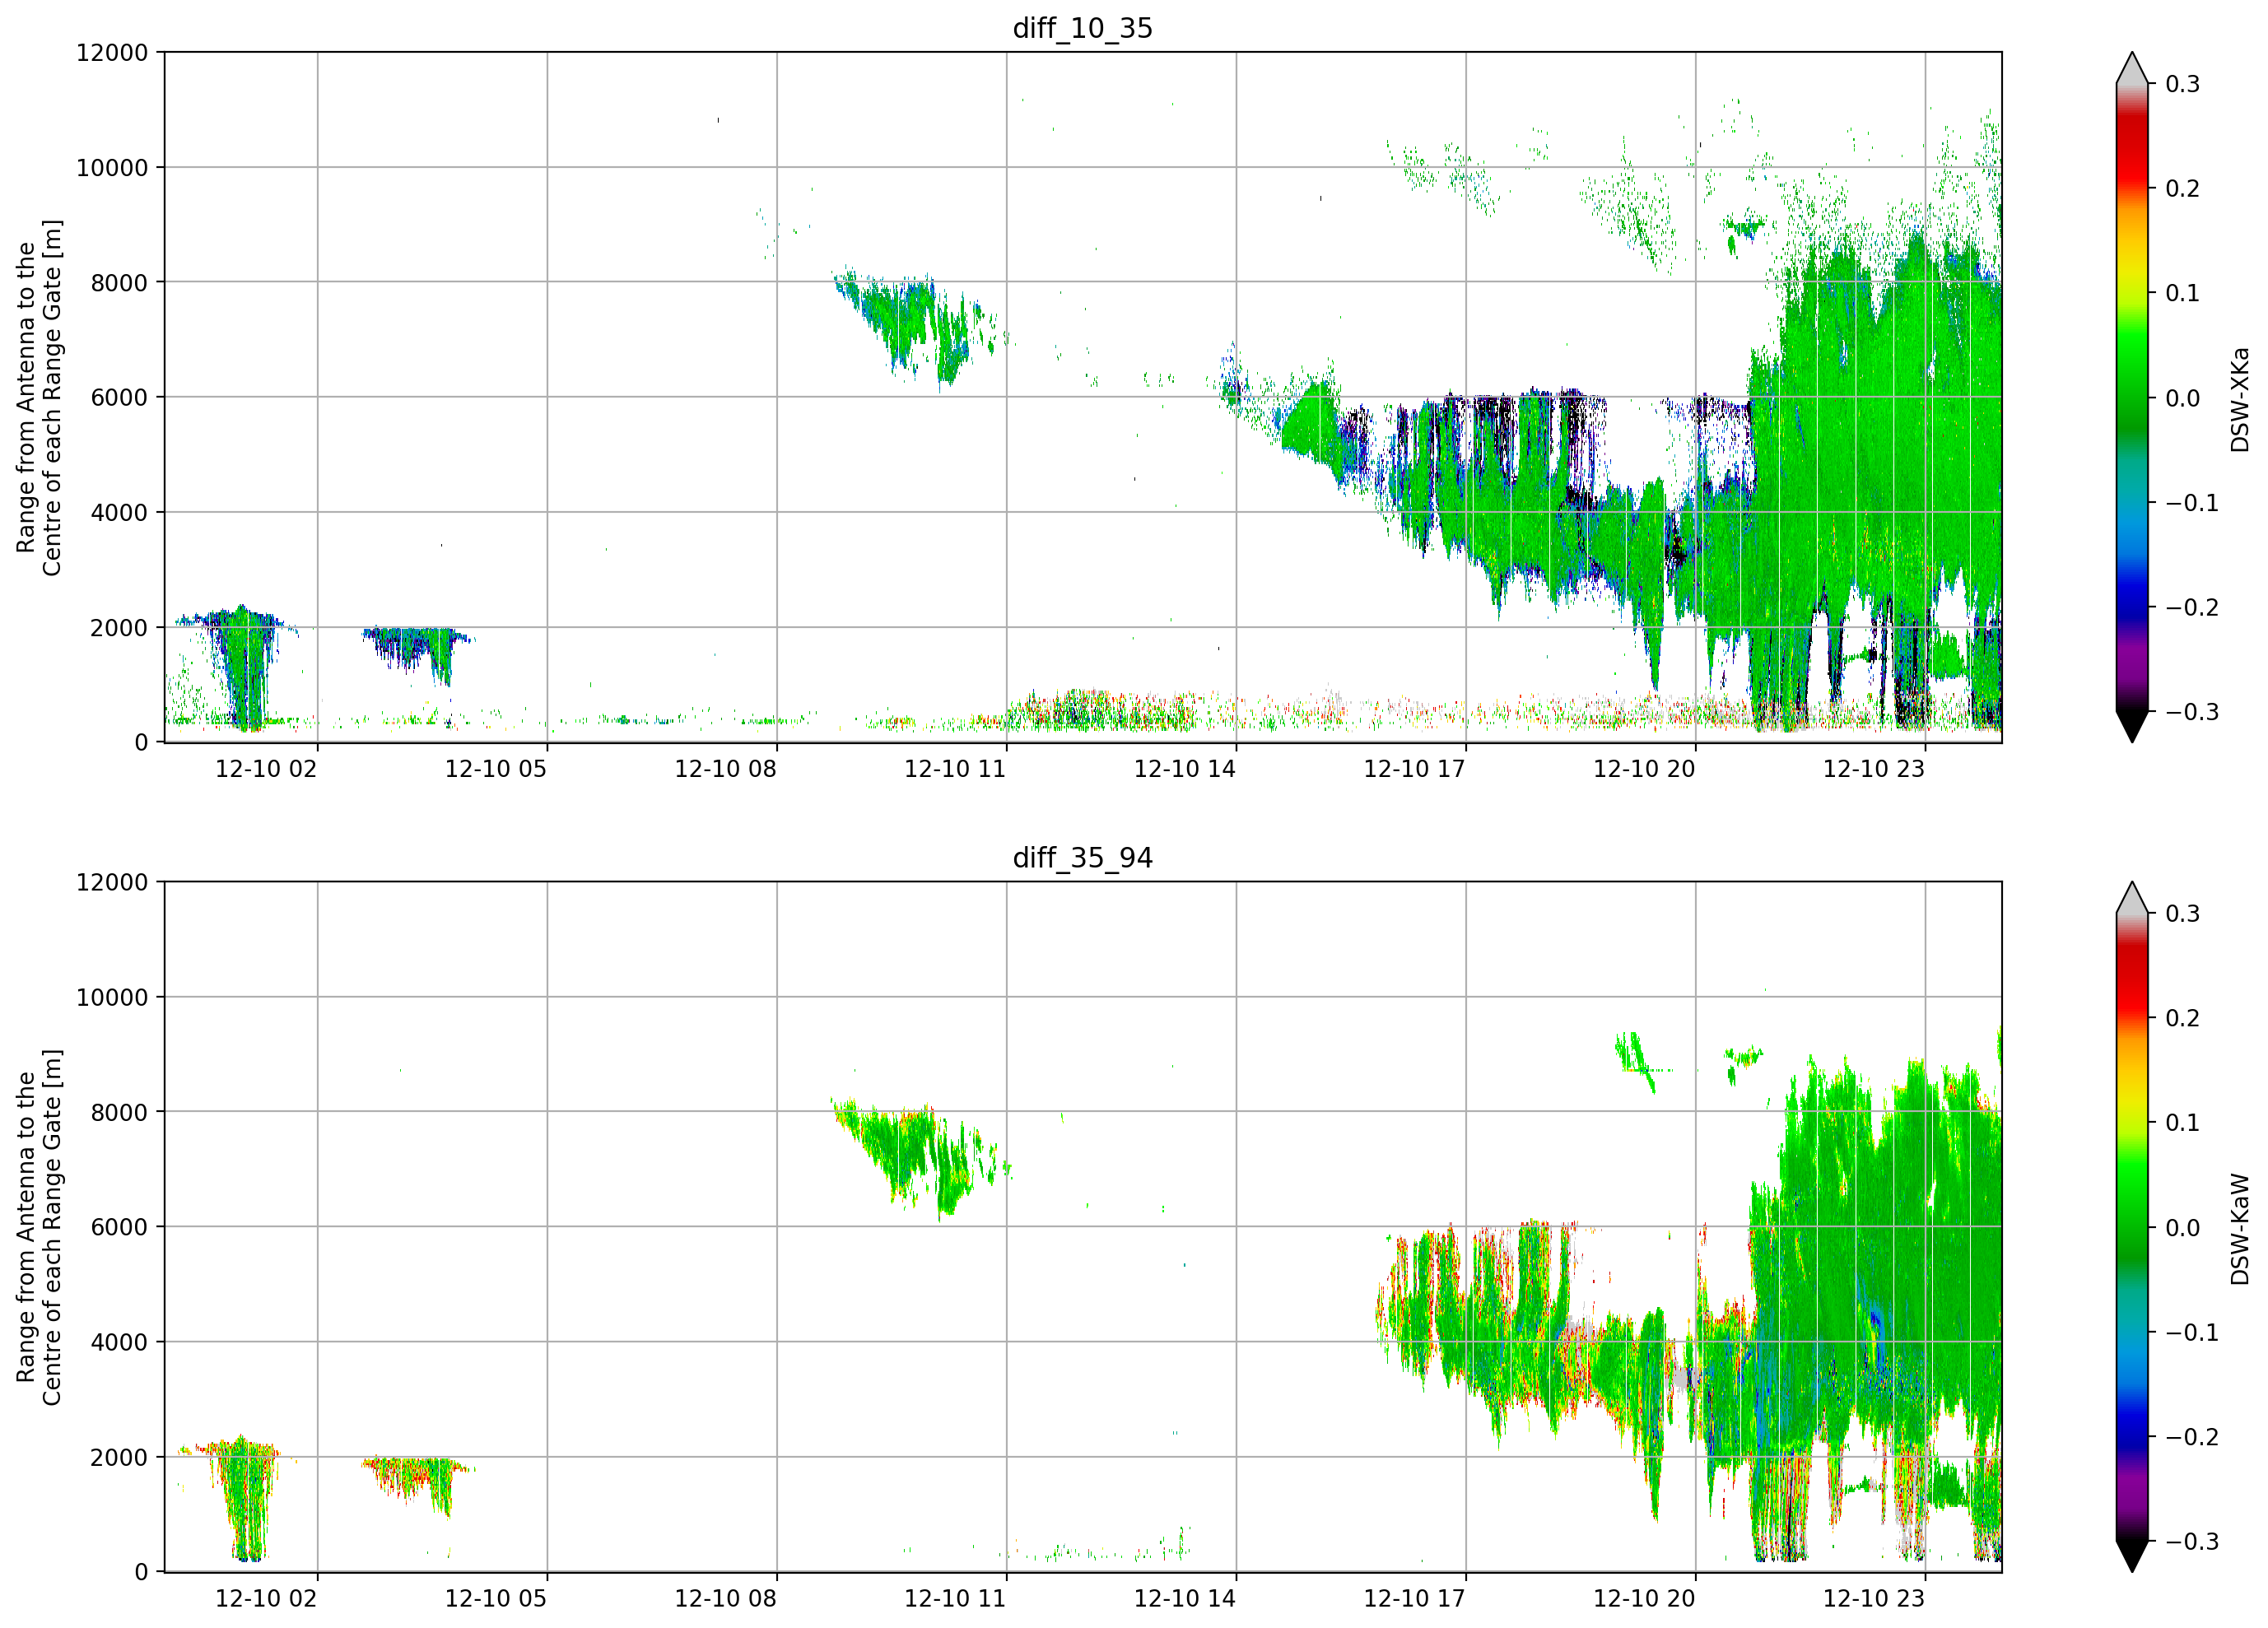Click '0.1' tick on DSW-XKa colorbar
Screen dimensions: 2268x1628
2183,293
